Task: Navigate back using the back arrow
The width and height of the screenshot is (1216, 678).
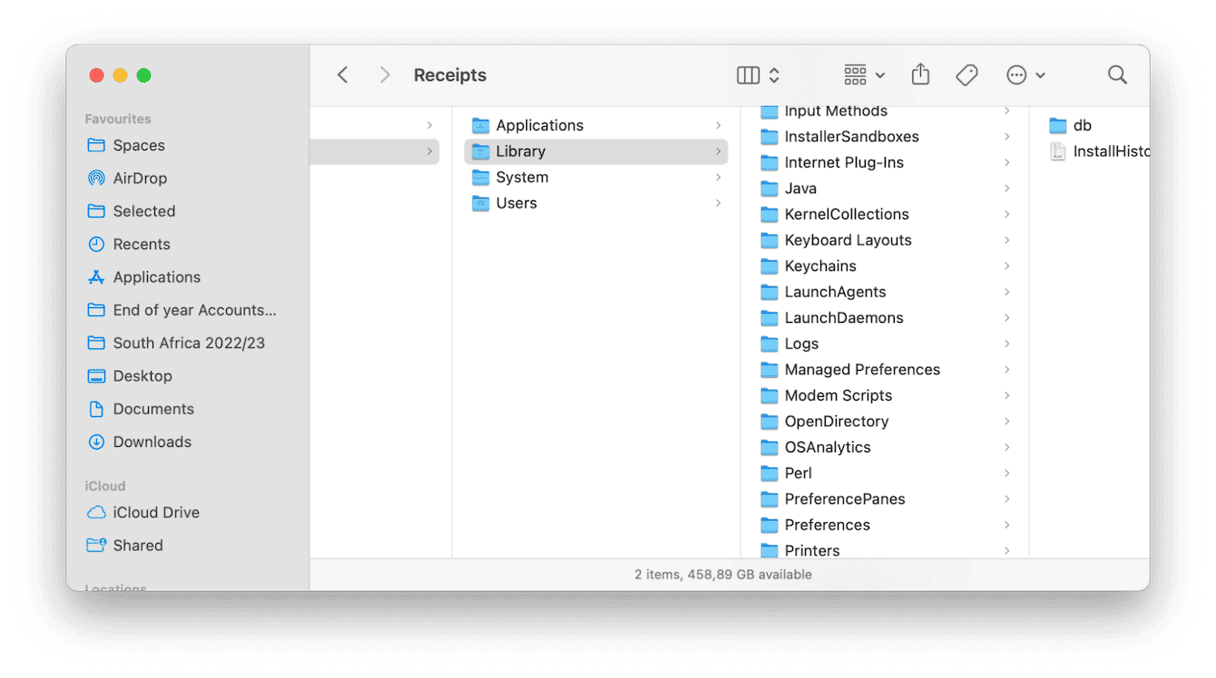Action: click(x=343, y=74)
